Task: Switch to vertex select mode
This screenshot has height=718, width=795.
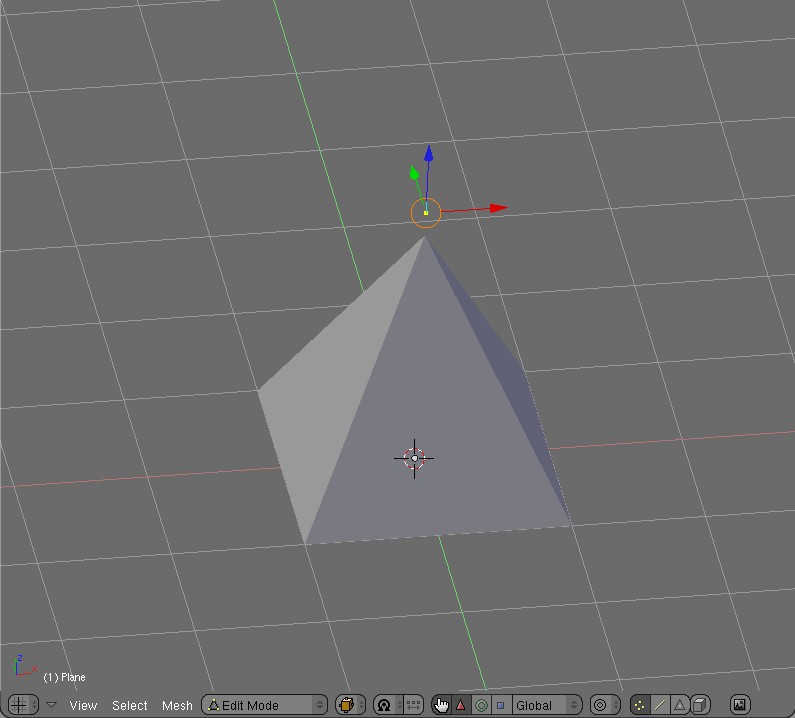Action: pyautogui.click(x=640, y=705)
